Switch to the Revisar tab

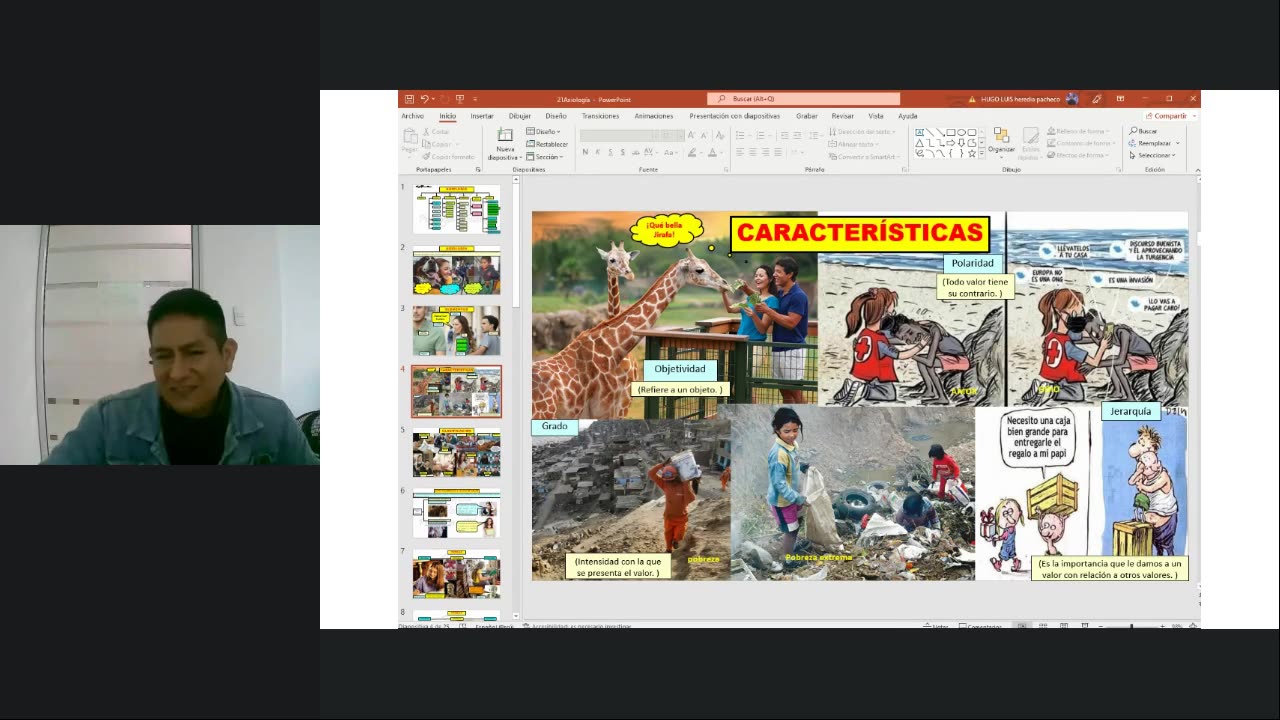pyautogui.click(x=843, y=116)
